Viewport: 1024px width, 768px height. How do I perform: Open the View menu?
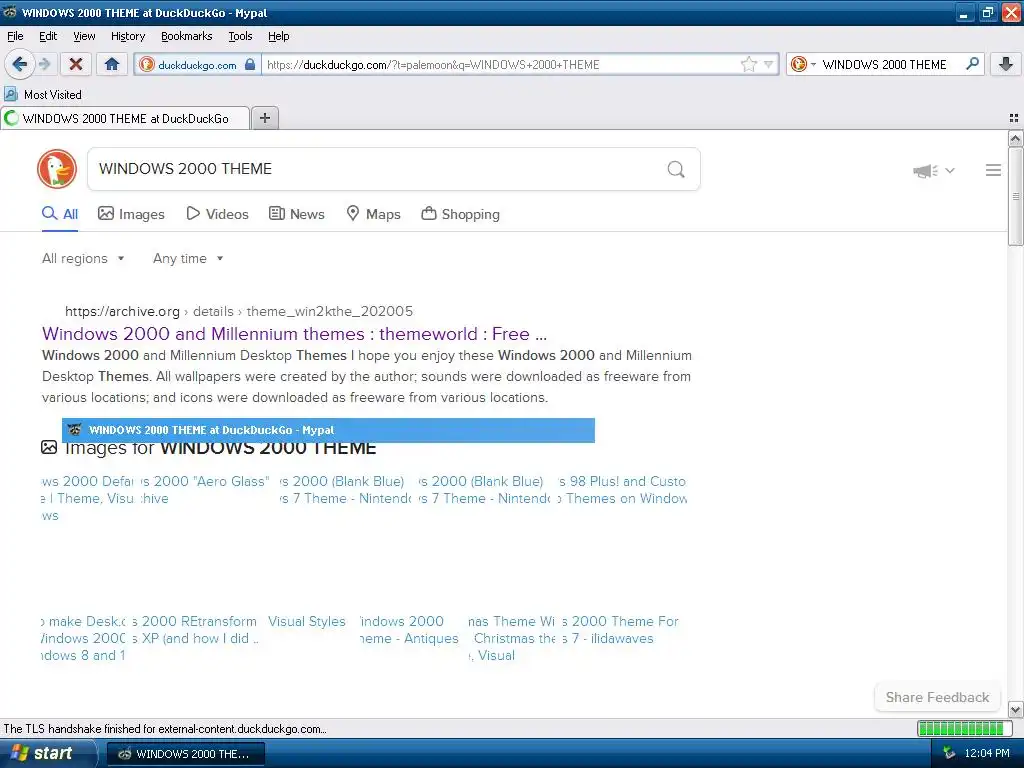tap(84, 36)
